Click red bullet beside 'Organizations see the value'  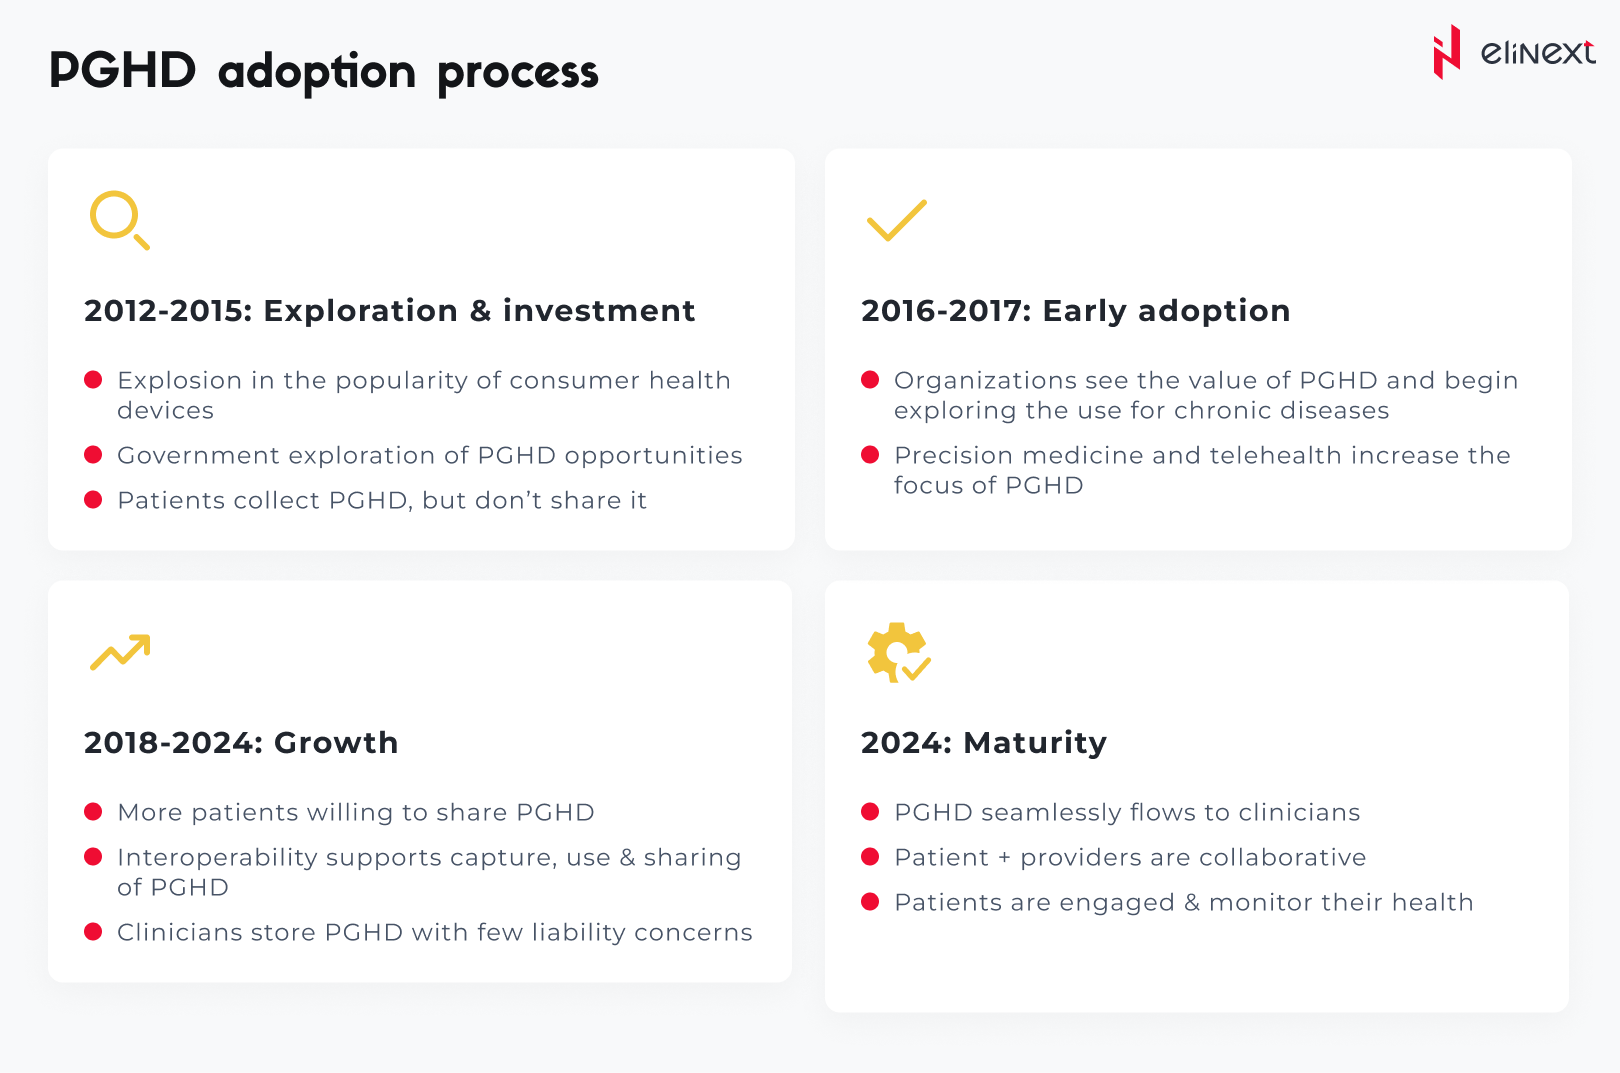(870, 380)
